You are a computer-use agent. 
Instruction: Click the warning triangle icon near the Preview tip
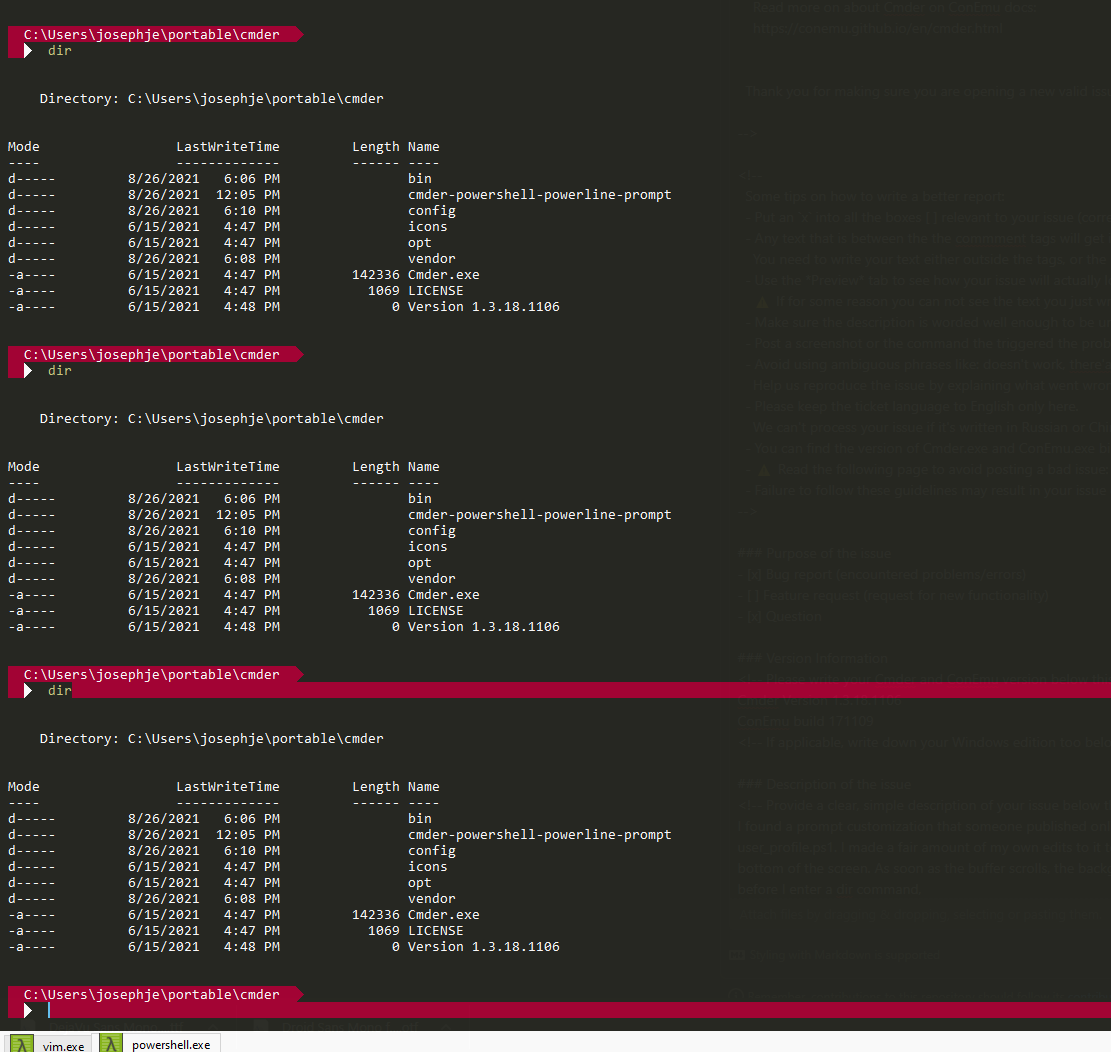pos(762,301)
